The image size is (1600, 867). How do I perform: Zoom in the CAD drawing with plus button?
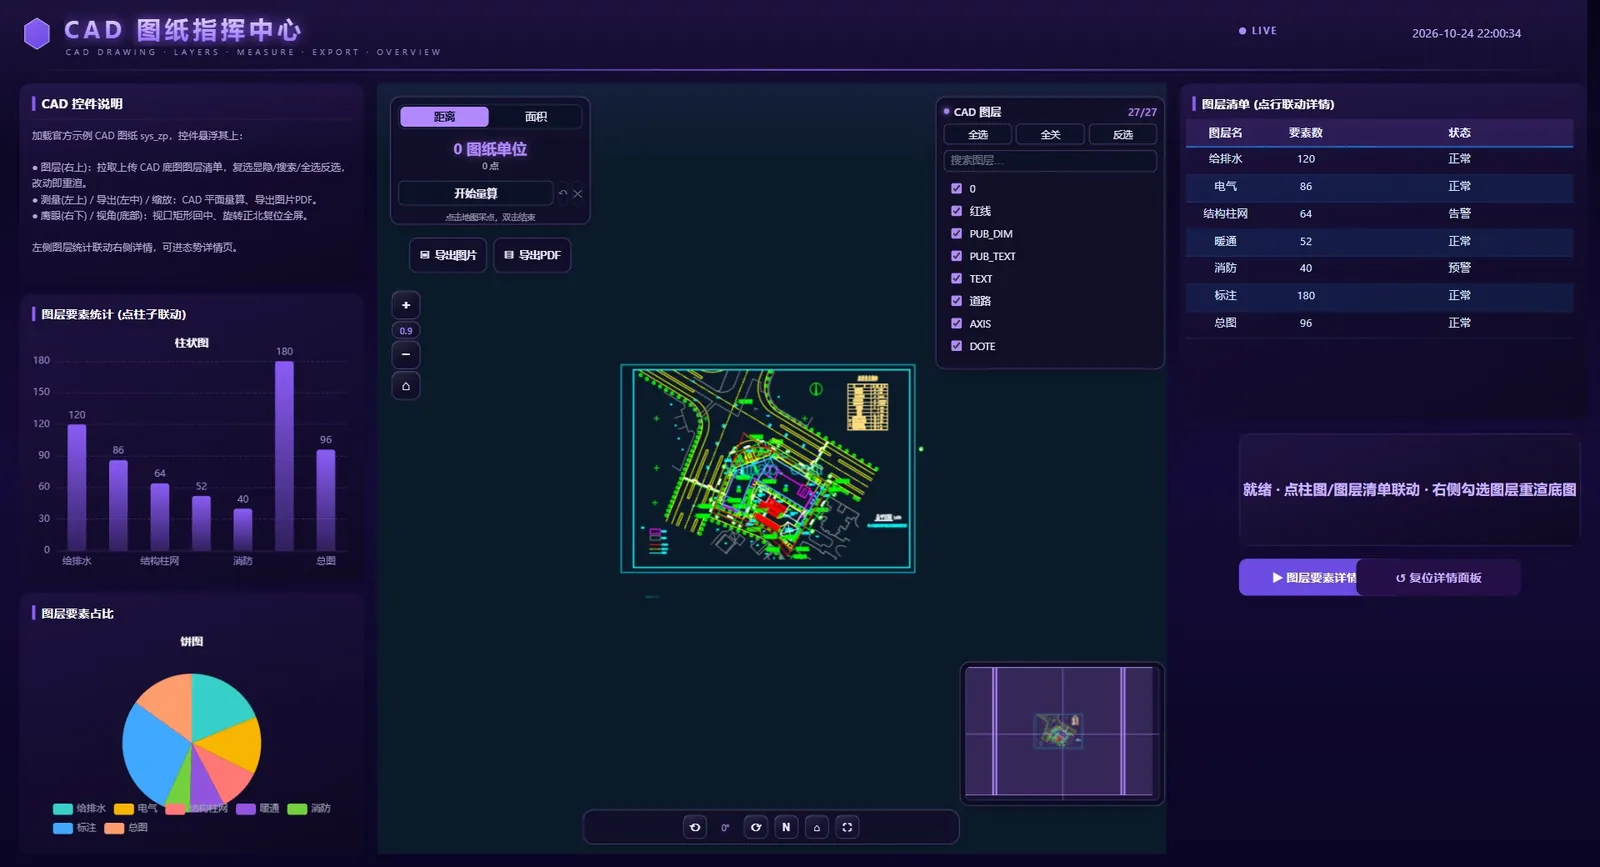click(406, 305)
